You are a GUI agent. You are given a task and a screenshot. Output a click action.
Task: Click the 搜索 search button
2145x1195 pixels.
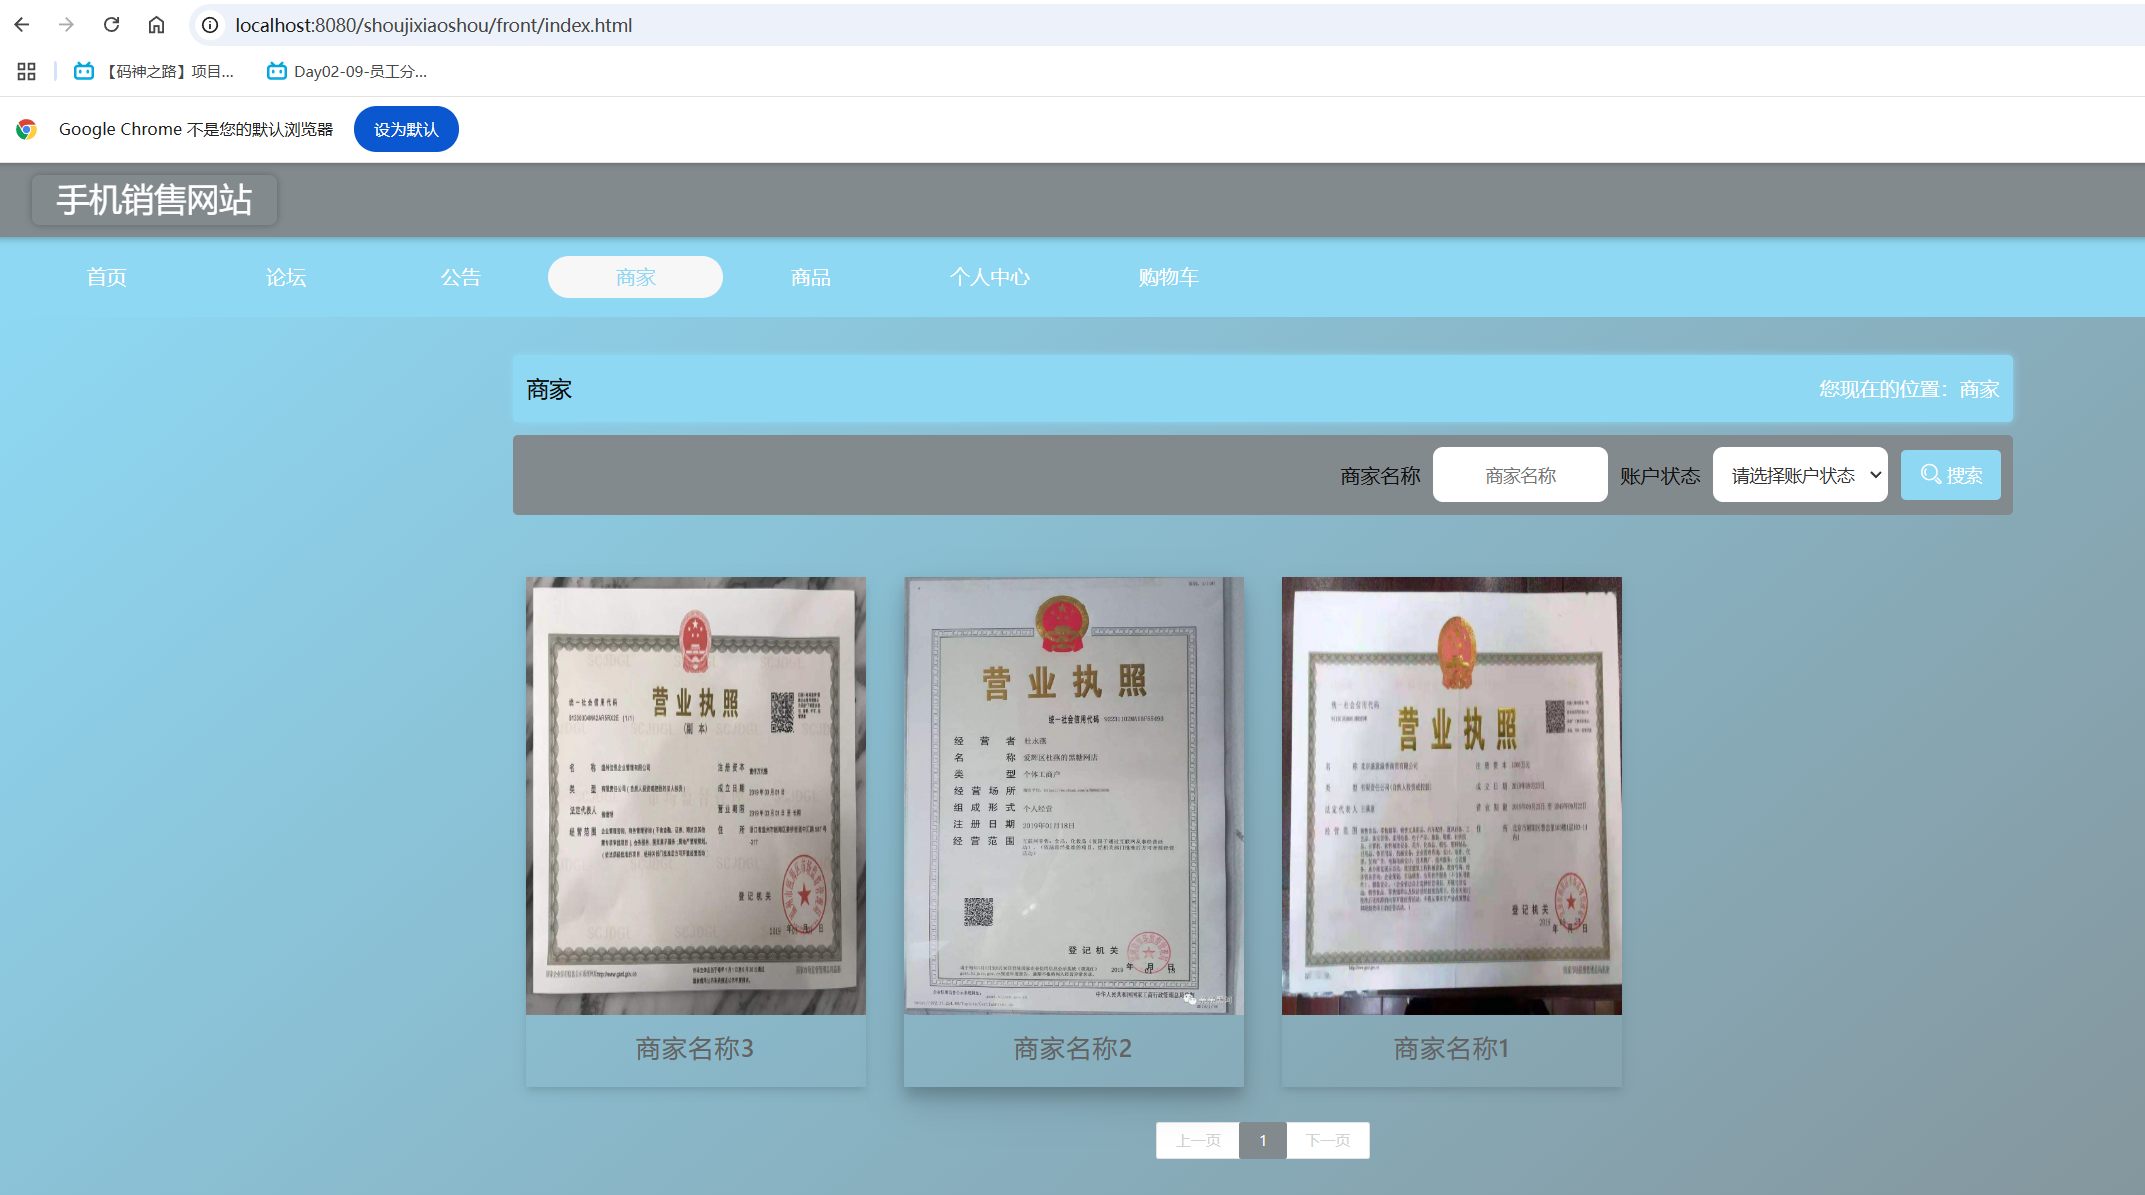[1950, 475]
